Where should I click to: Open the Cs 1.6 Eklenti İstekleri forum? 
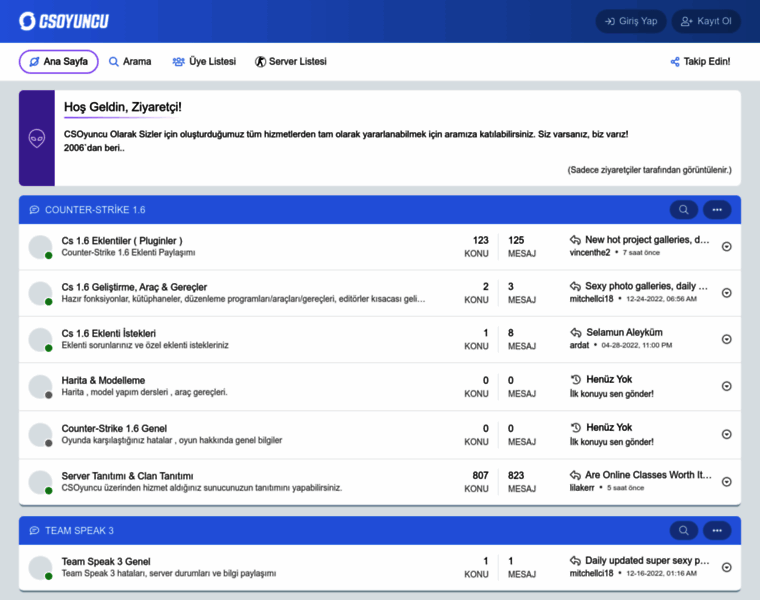click(109, 333)
